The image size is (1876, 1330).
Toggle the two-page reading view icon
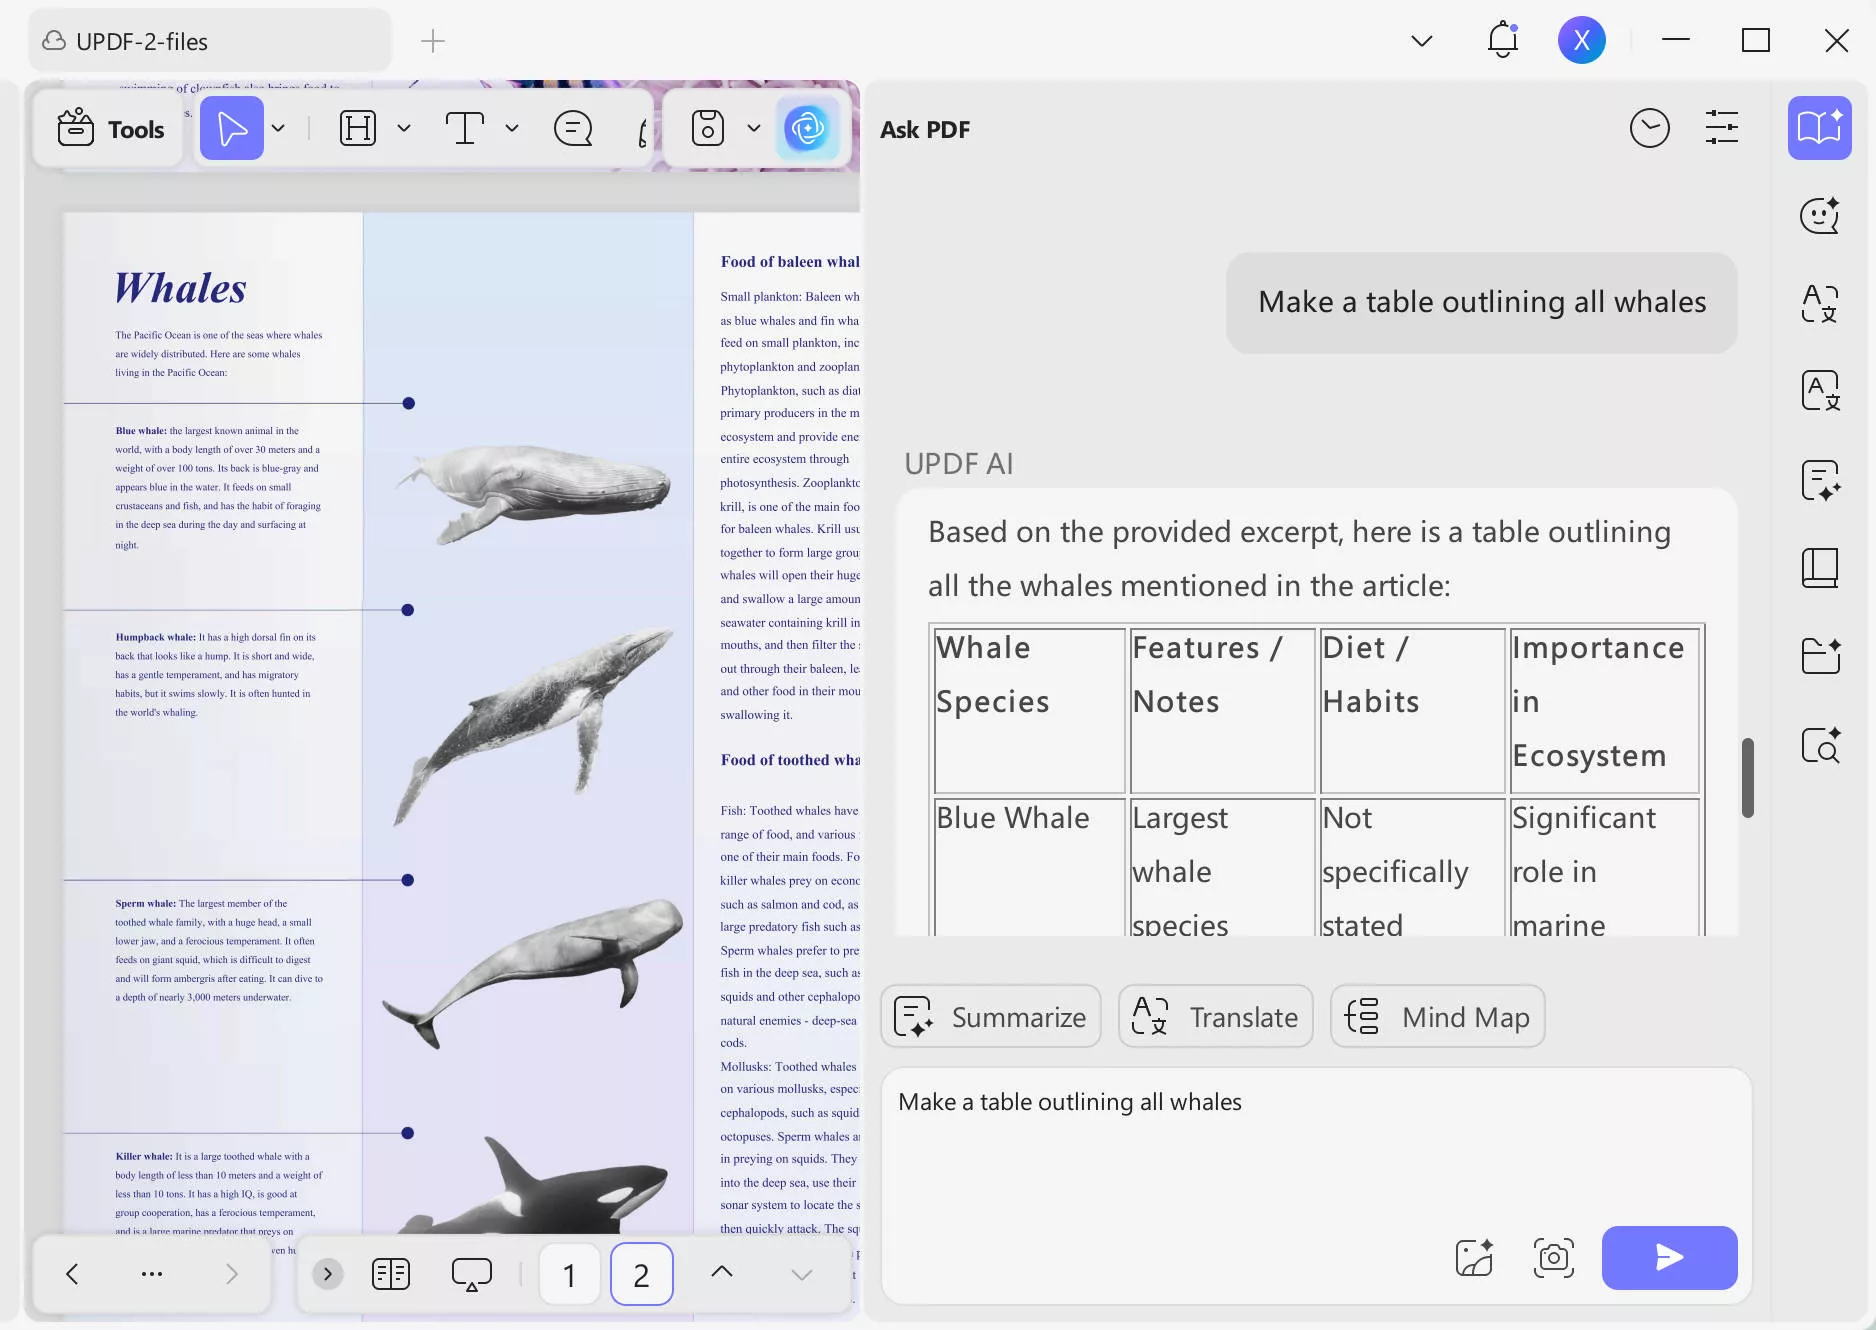[x=391, y=1274]
